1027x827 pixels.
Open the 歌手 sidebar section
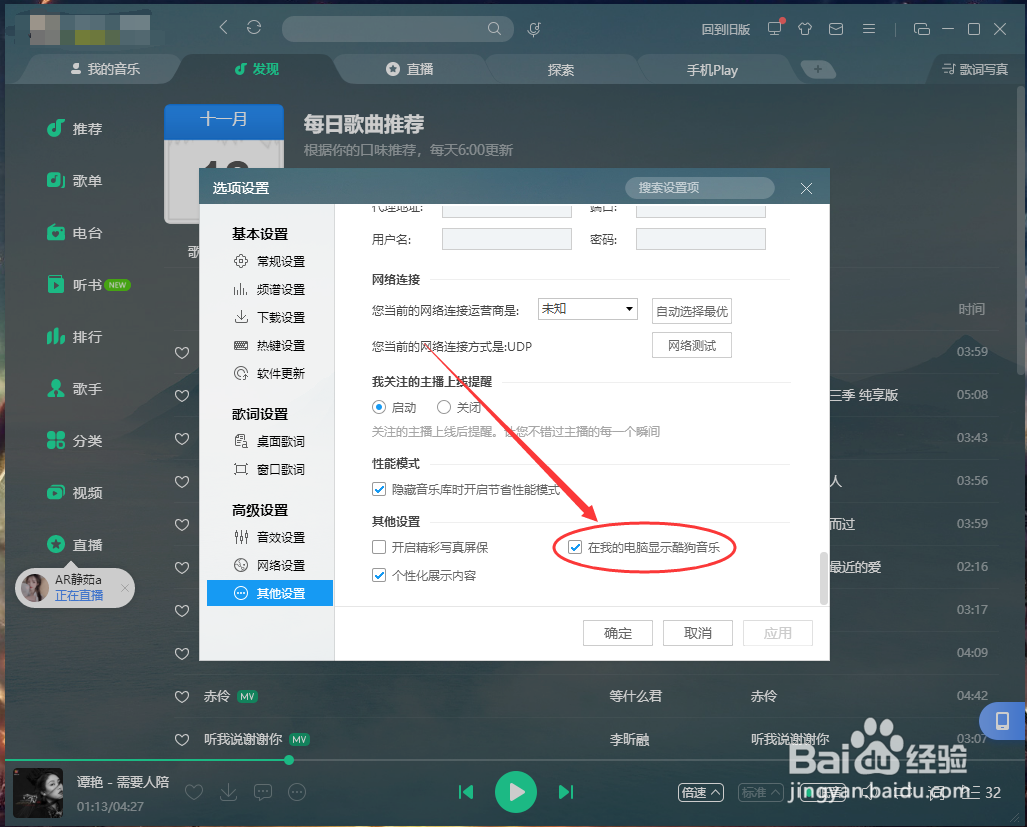[x=75, y=388]
